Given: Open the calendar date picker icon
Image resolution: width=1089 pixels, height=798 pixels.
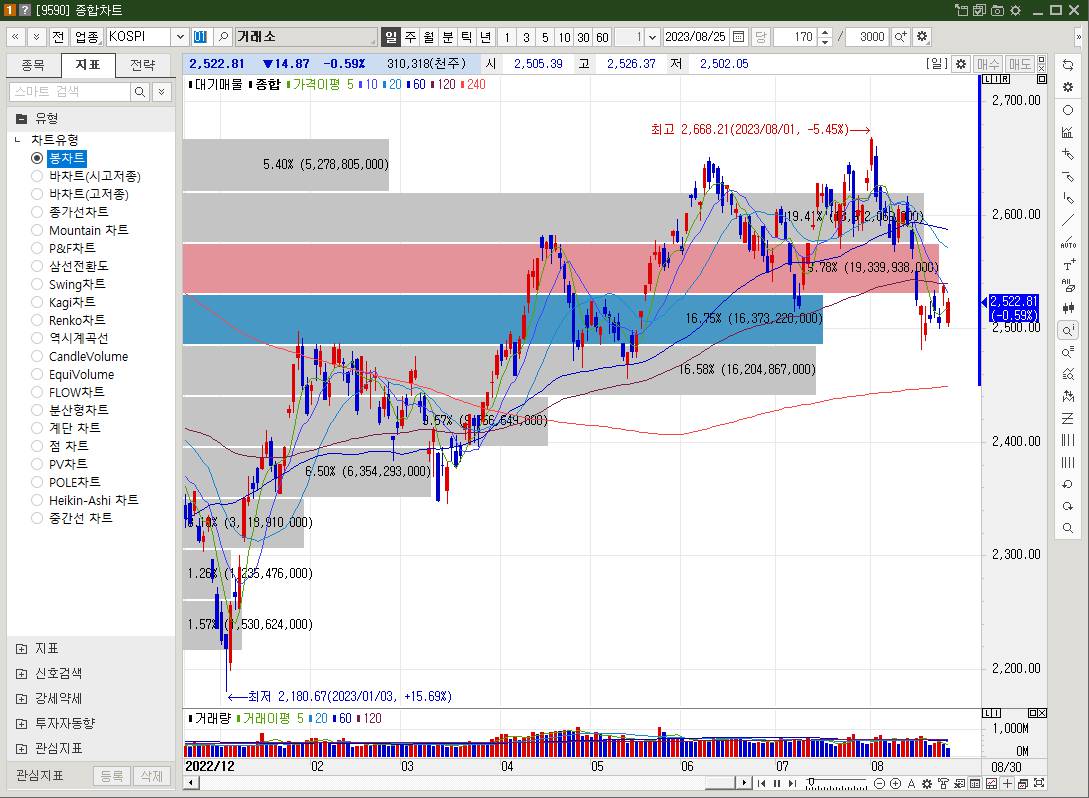Looking at the screenshot, I should click(739, 37).
